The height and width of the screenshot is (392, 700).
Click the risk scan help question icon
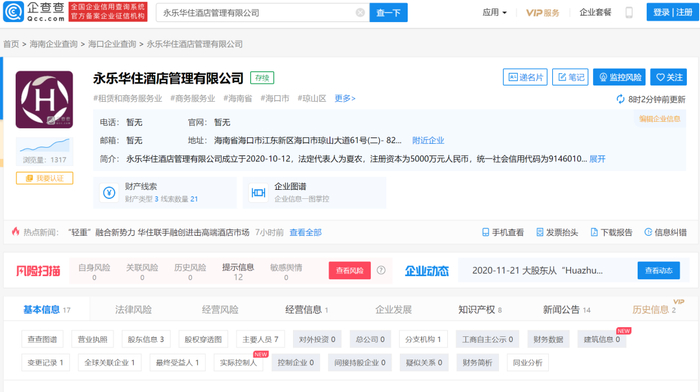coord(381,270)
